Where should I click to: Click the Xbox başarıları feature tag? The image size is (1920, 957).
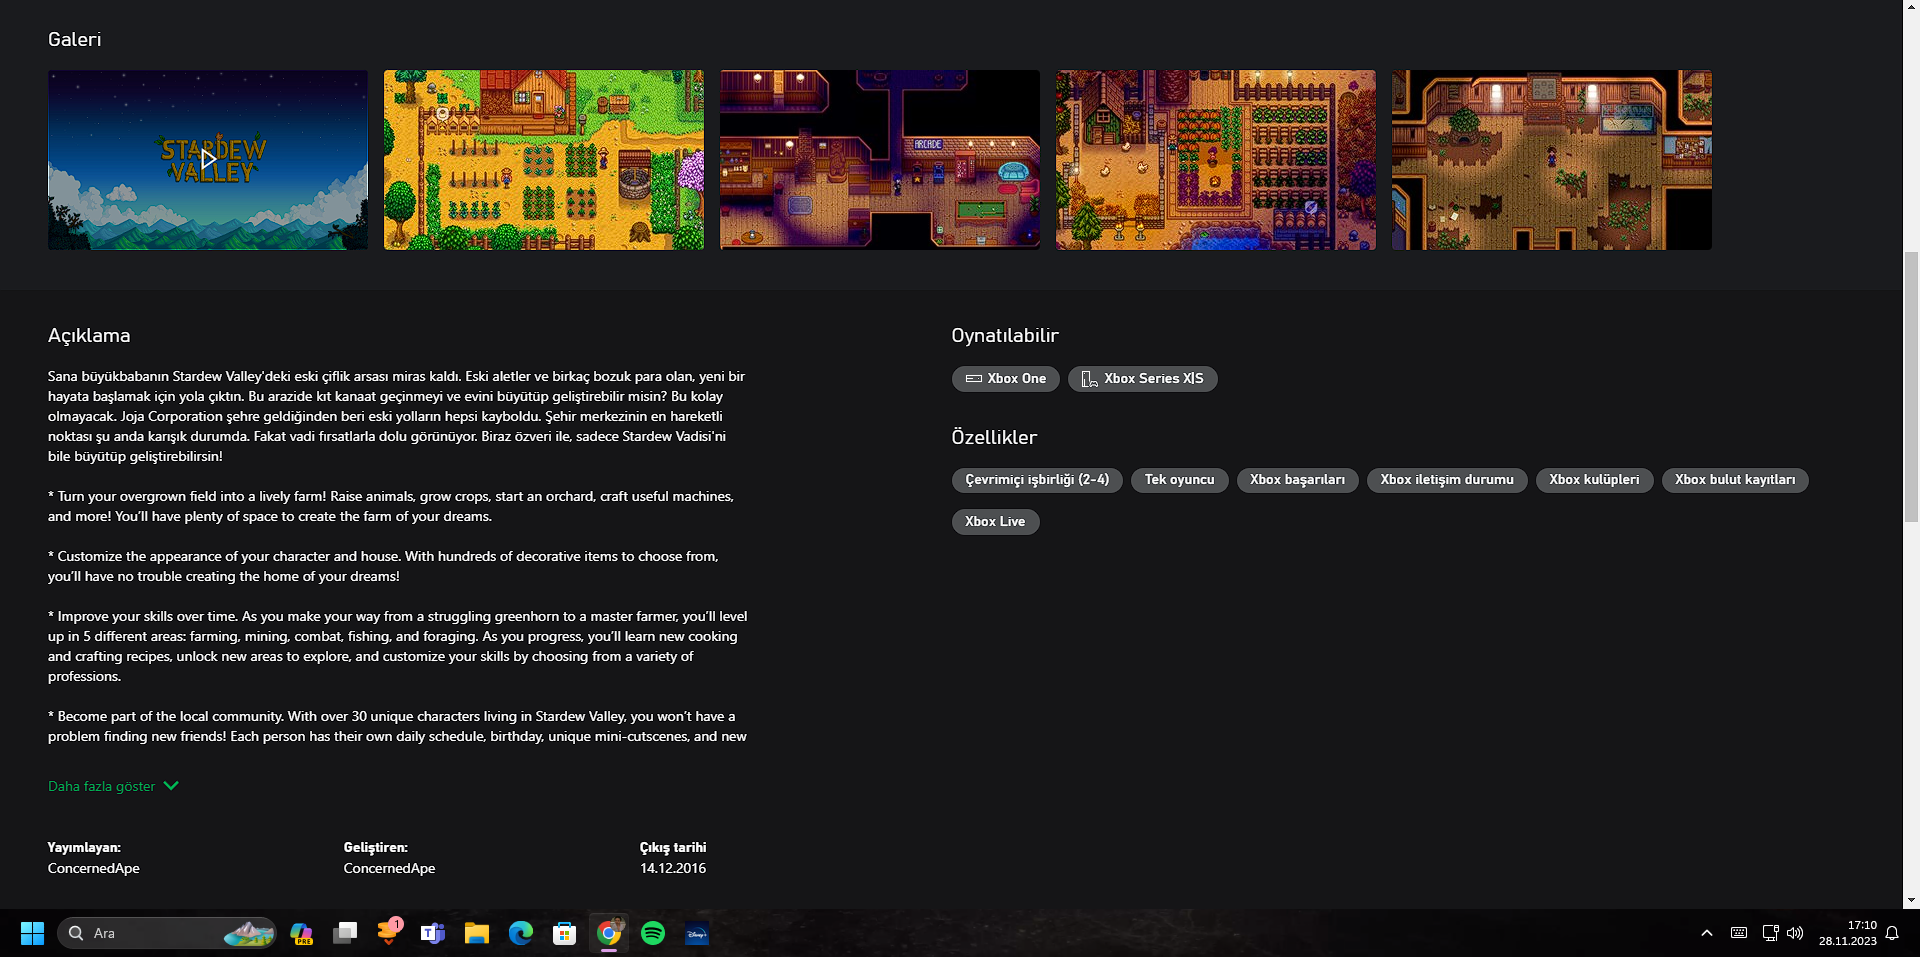pos(1298,480)
